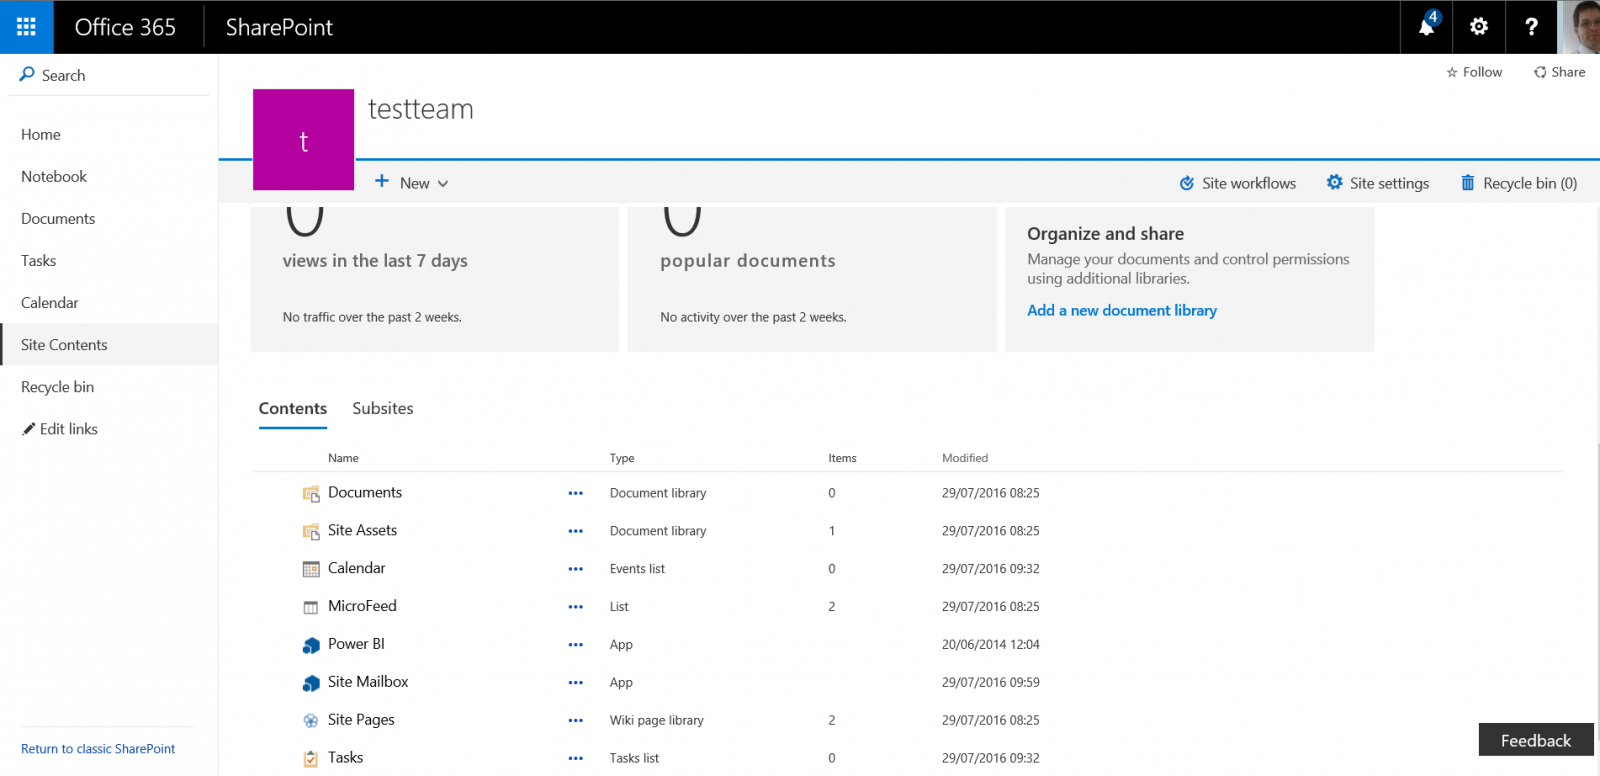This screenshot has height=776, width=1600.
Task: Open the user profile picture
Action: coord(1579,27)
